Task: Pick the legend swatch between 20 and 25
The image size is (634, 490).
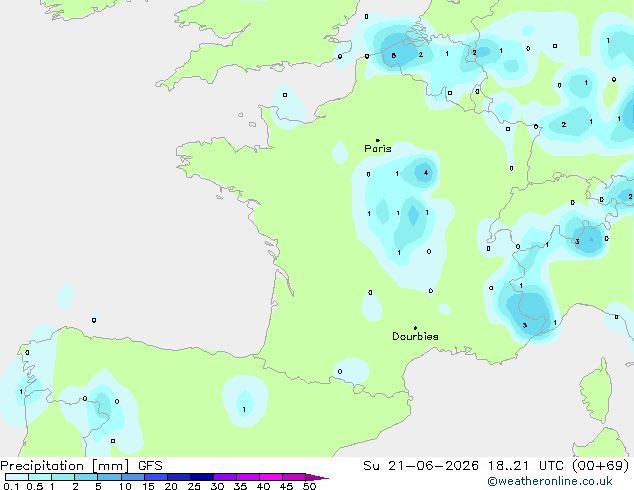Action: click(x=179, y=477)
